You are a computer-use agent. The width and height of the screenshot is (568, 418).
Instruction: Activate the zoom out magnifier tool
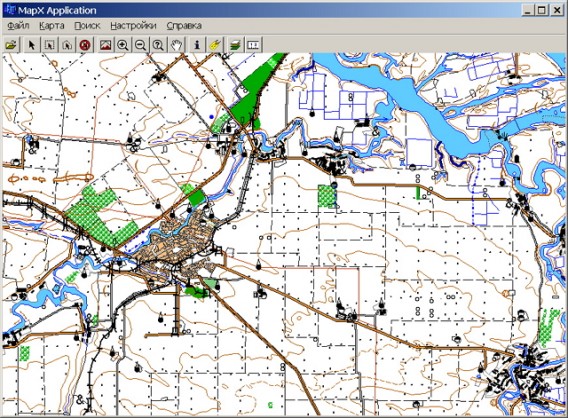click(141, 45)
